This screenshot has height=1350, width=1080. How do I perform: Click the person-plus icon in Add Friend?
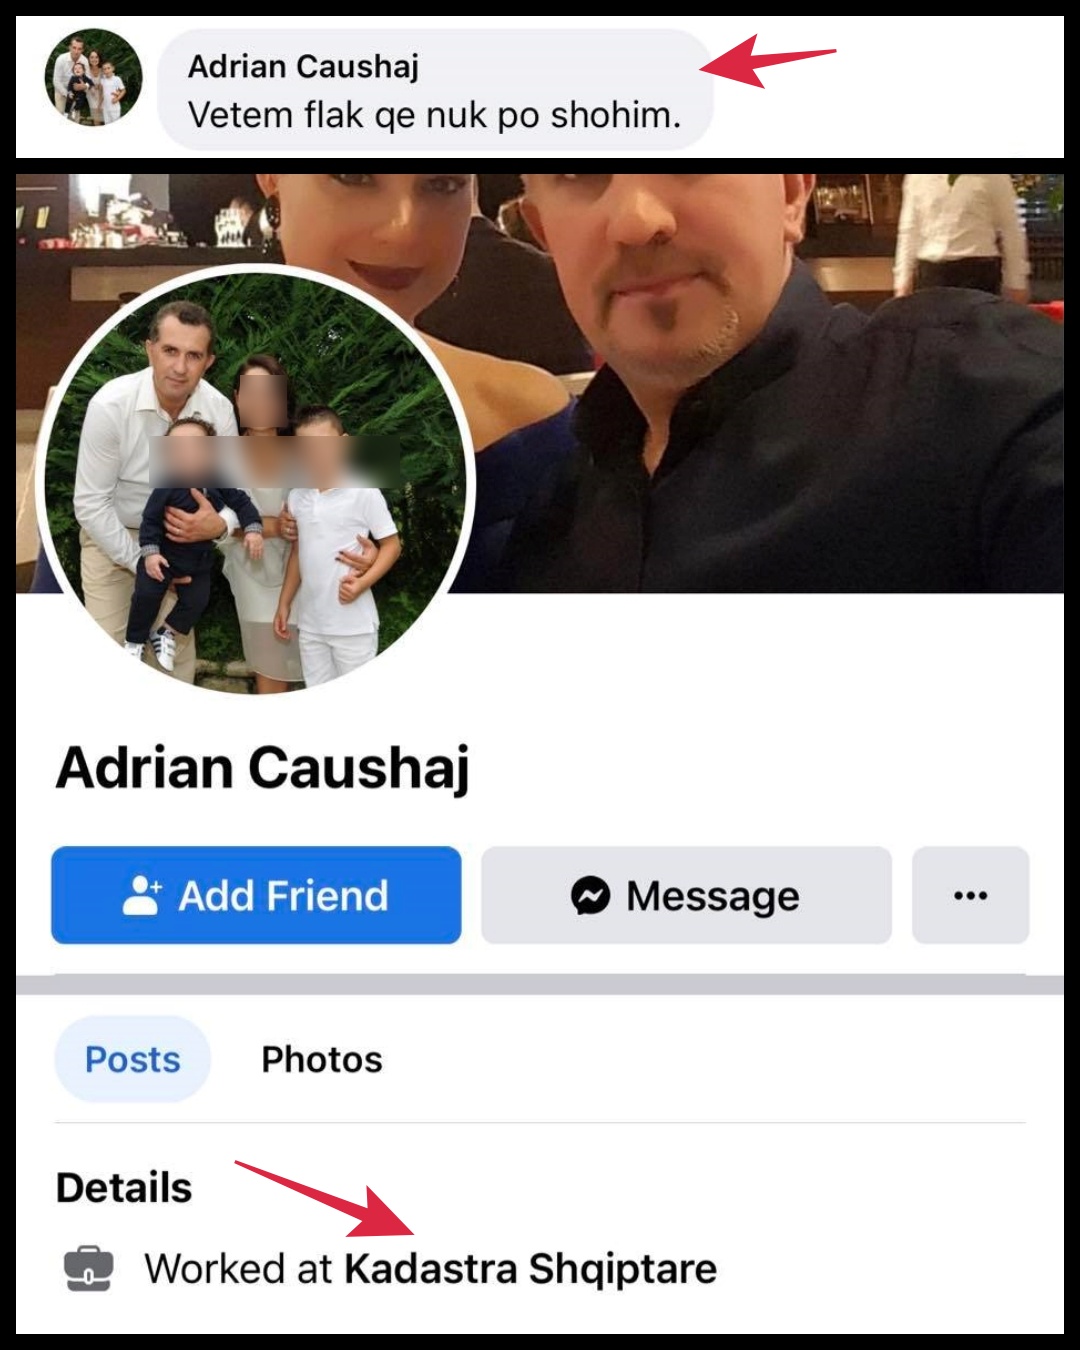point(142,896)
